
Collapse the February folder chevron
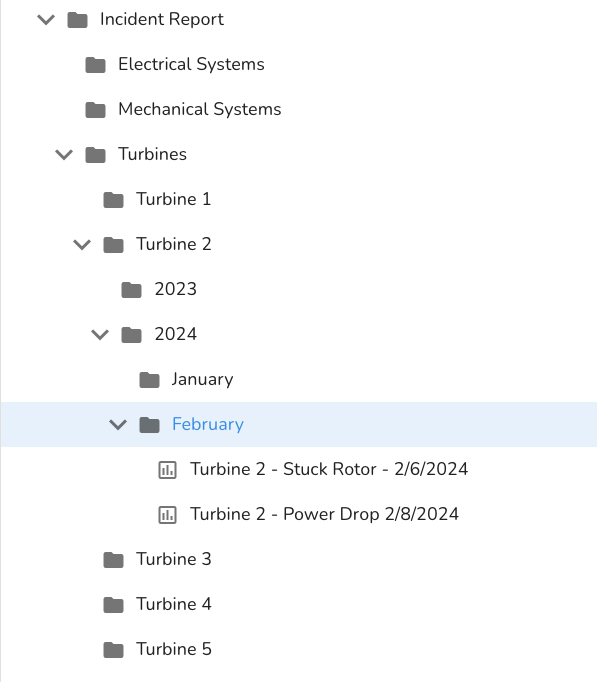[x=118, y=425]
